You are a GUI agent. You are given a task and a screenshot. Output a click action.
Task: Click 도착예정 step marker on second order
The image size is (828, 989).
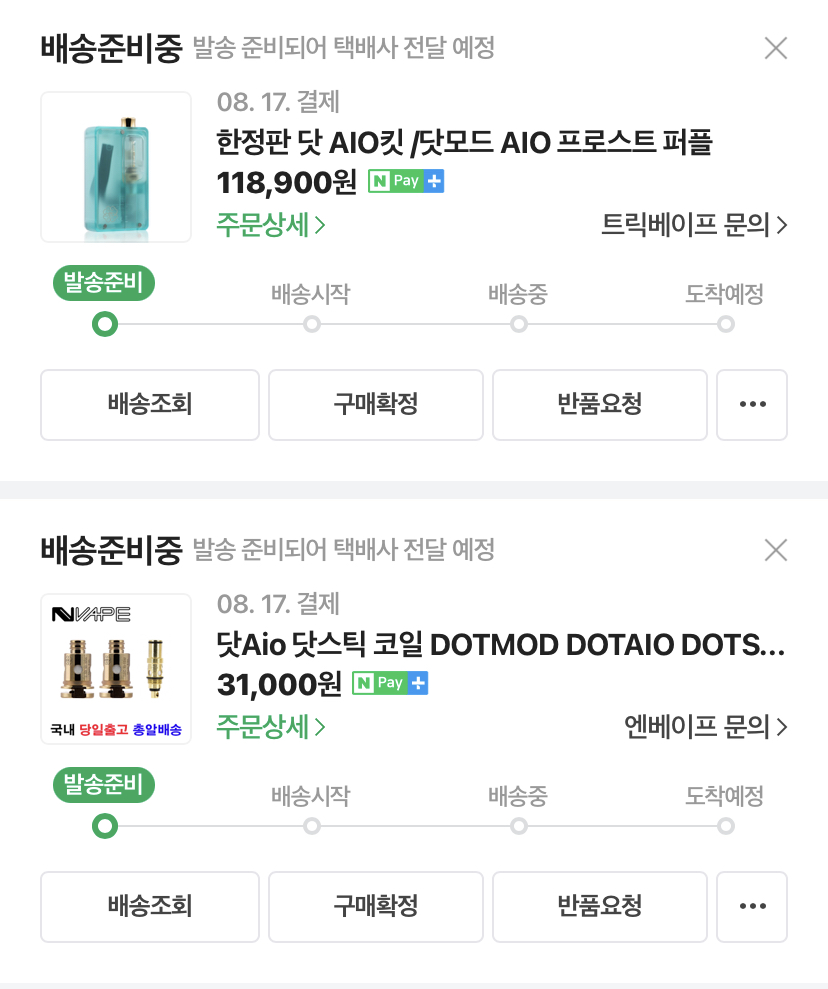click(726, 826)
